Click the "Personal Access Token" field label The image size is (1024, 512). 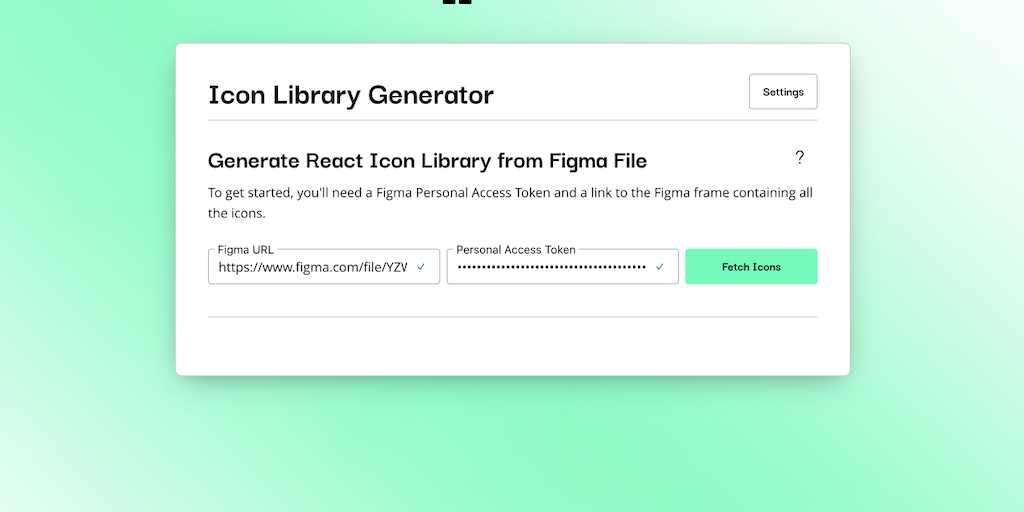coord(516,250)
